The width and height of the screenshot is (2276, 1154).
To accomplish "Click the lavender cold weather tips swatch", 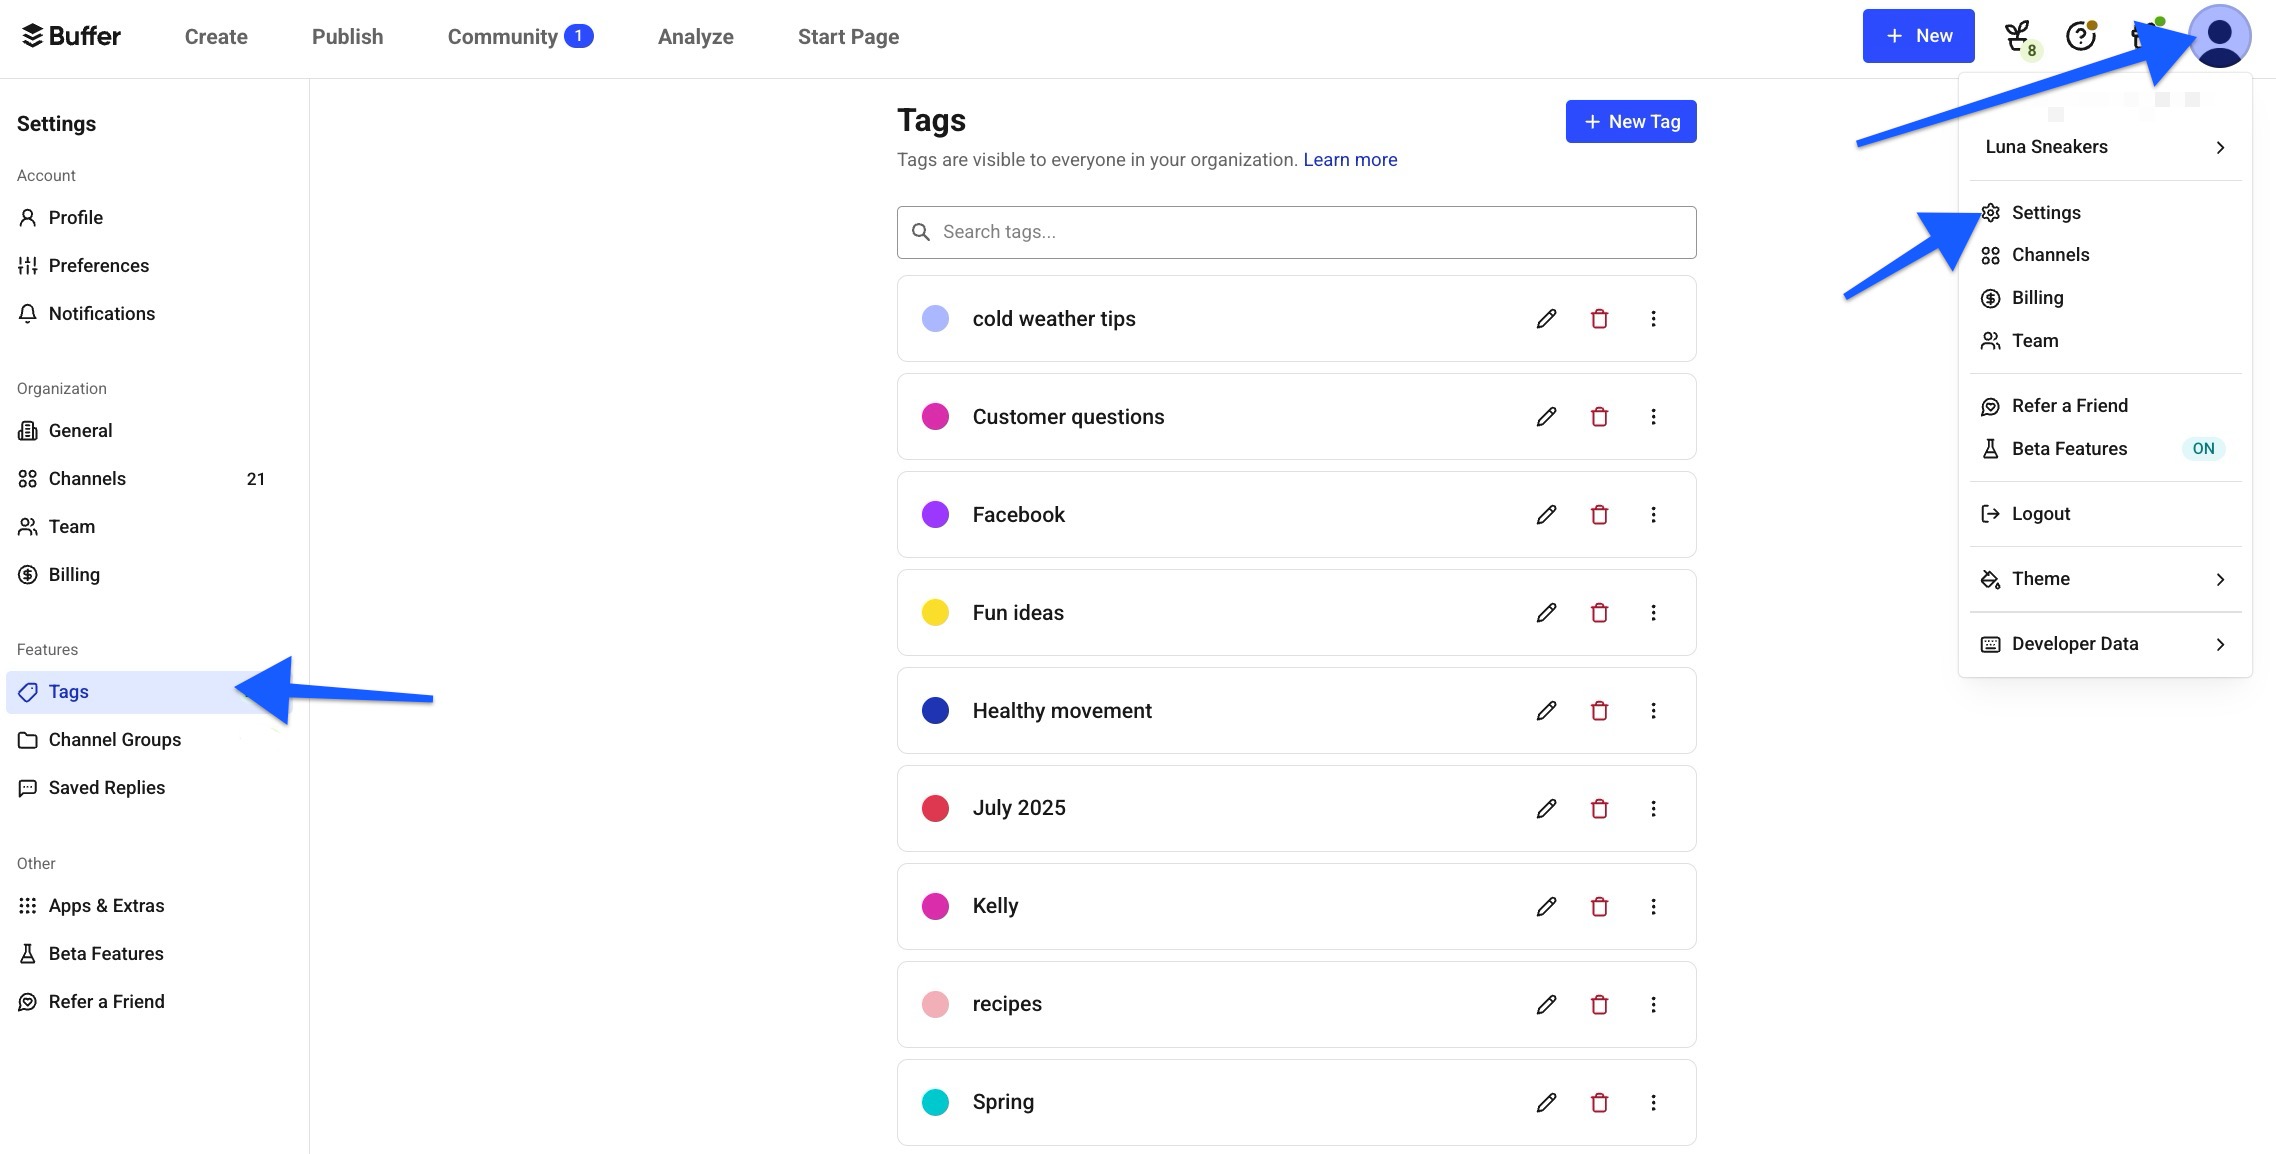I will tap(935, 318).
